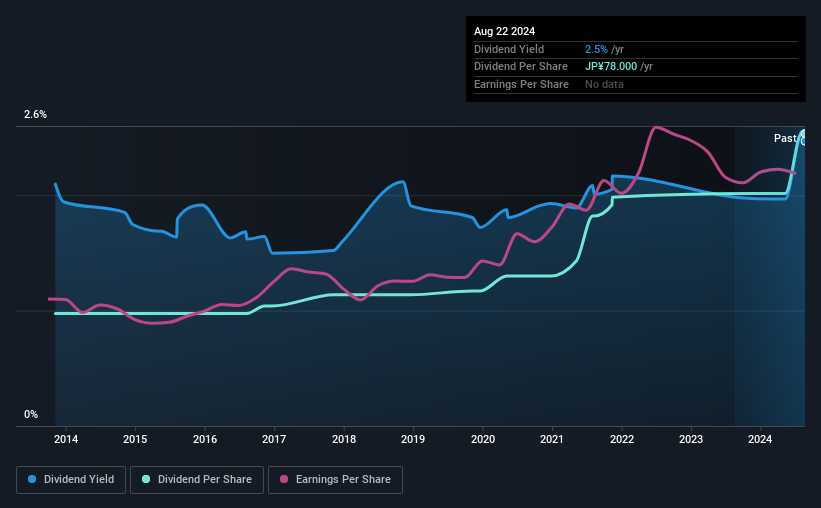
Task: Click the Earnings Per Share row label in tooltip
Action: [x=521, y=85]
